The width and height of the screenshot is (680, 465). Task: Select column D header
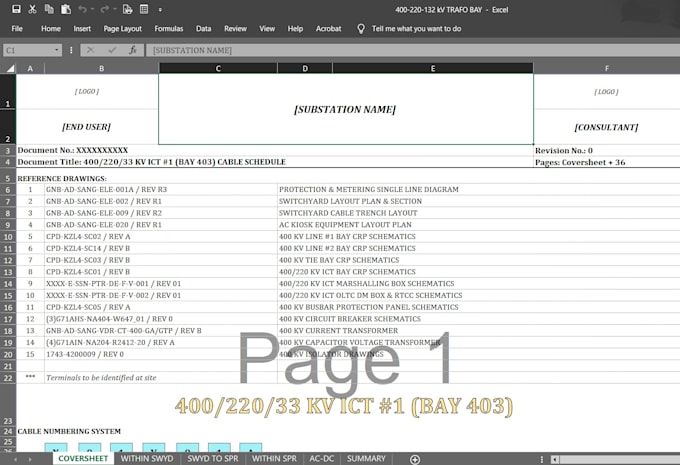305,68
